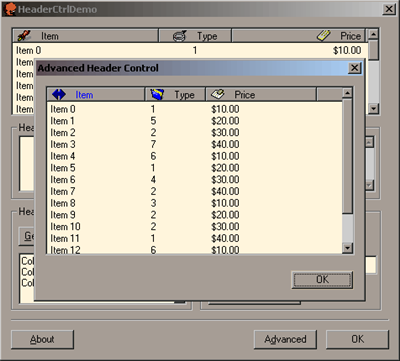400x361 pixels.
Task: Click the Type column header icon in dialog
Action: click(157, 95)
